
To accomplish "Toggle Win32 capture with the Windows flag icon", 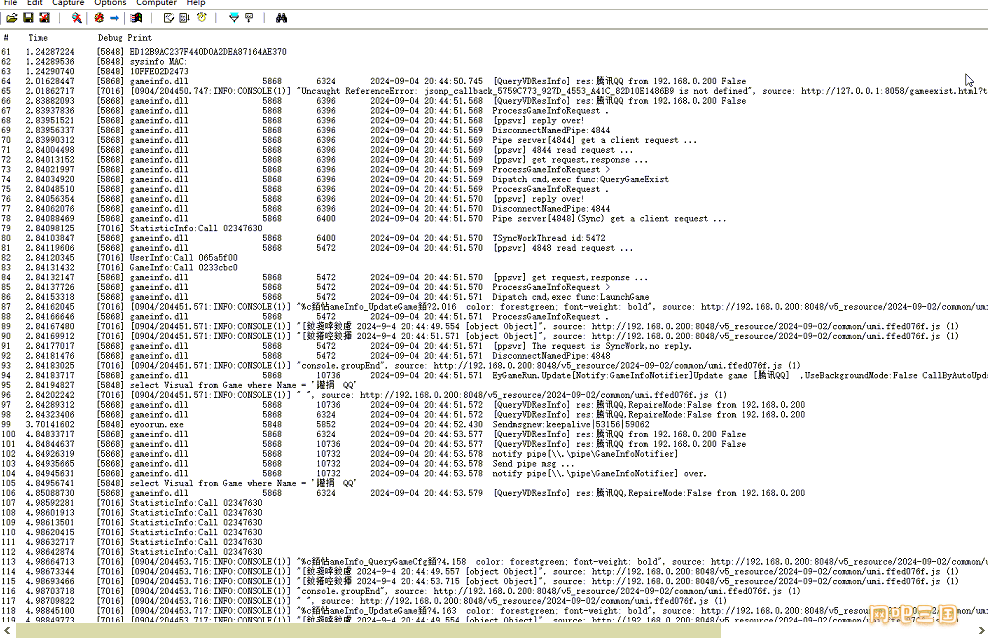I will tap(136, 18).
